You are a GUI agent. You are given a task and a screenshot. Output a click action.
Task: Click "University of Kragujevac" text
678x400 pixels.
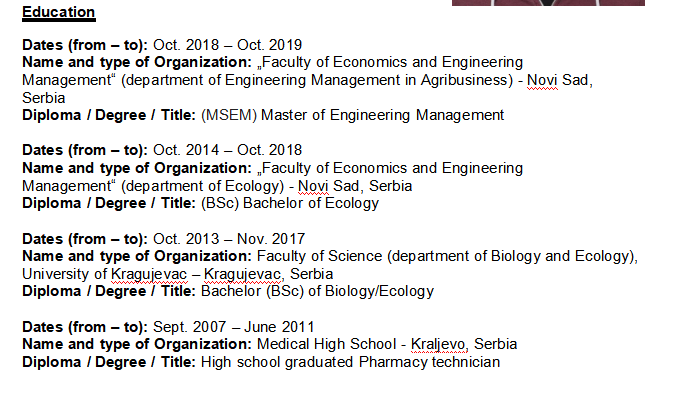click(105, 273)
